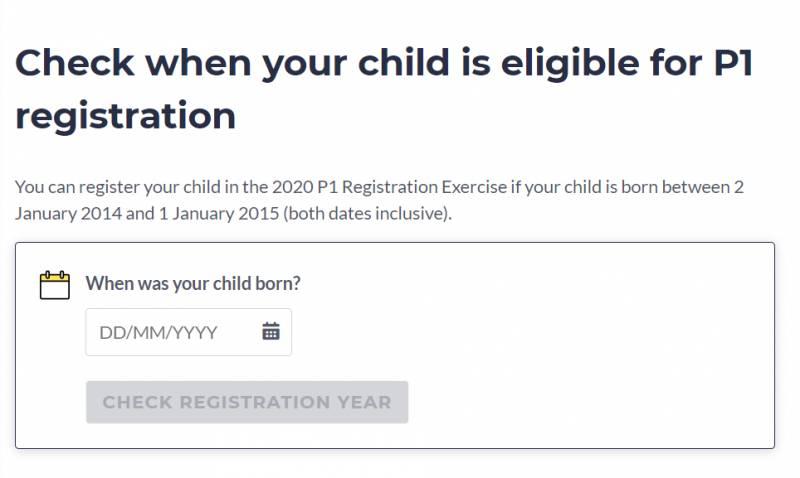Click the "When was your child born?" label
Image resolution: width=800 pixels, height=478 pixels.
click(192, 283)
